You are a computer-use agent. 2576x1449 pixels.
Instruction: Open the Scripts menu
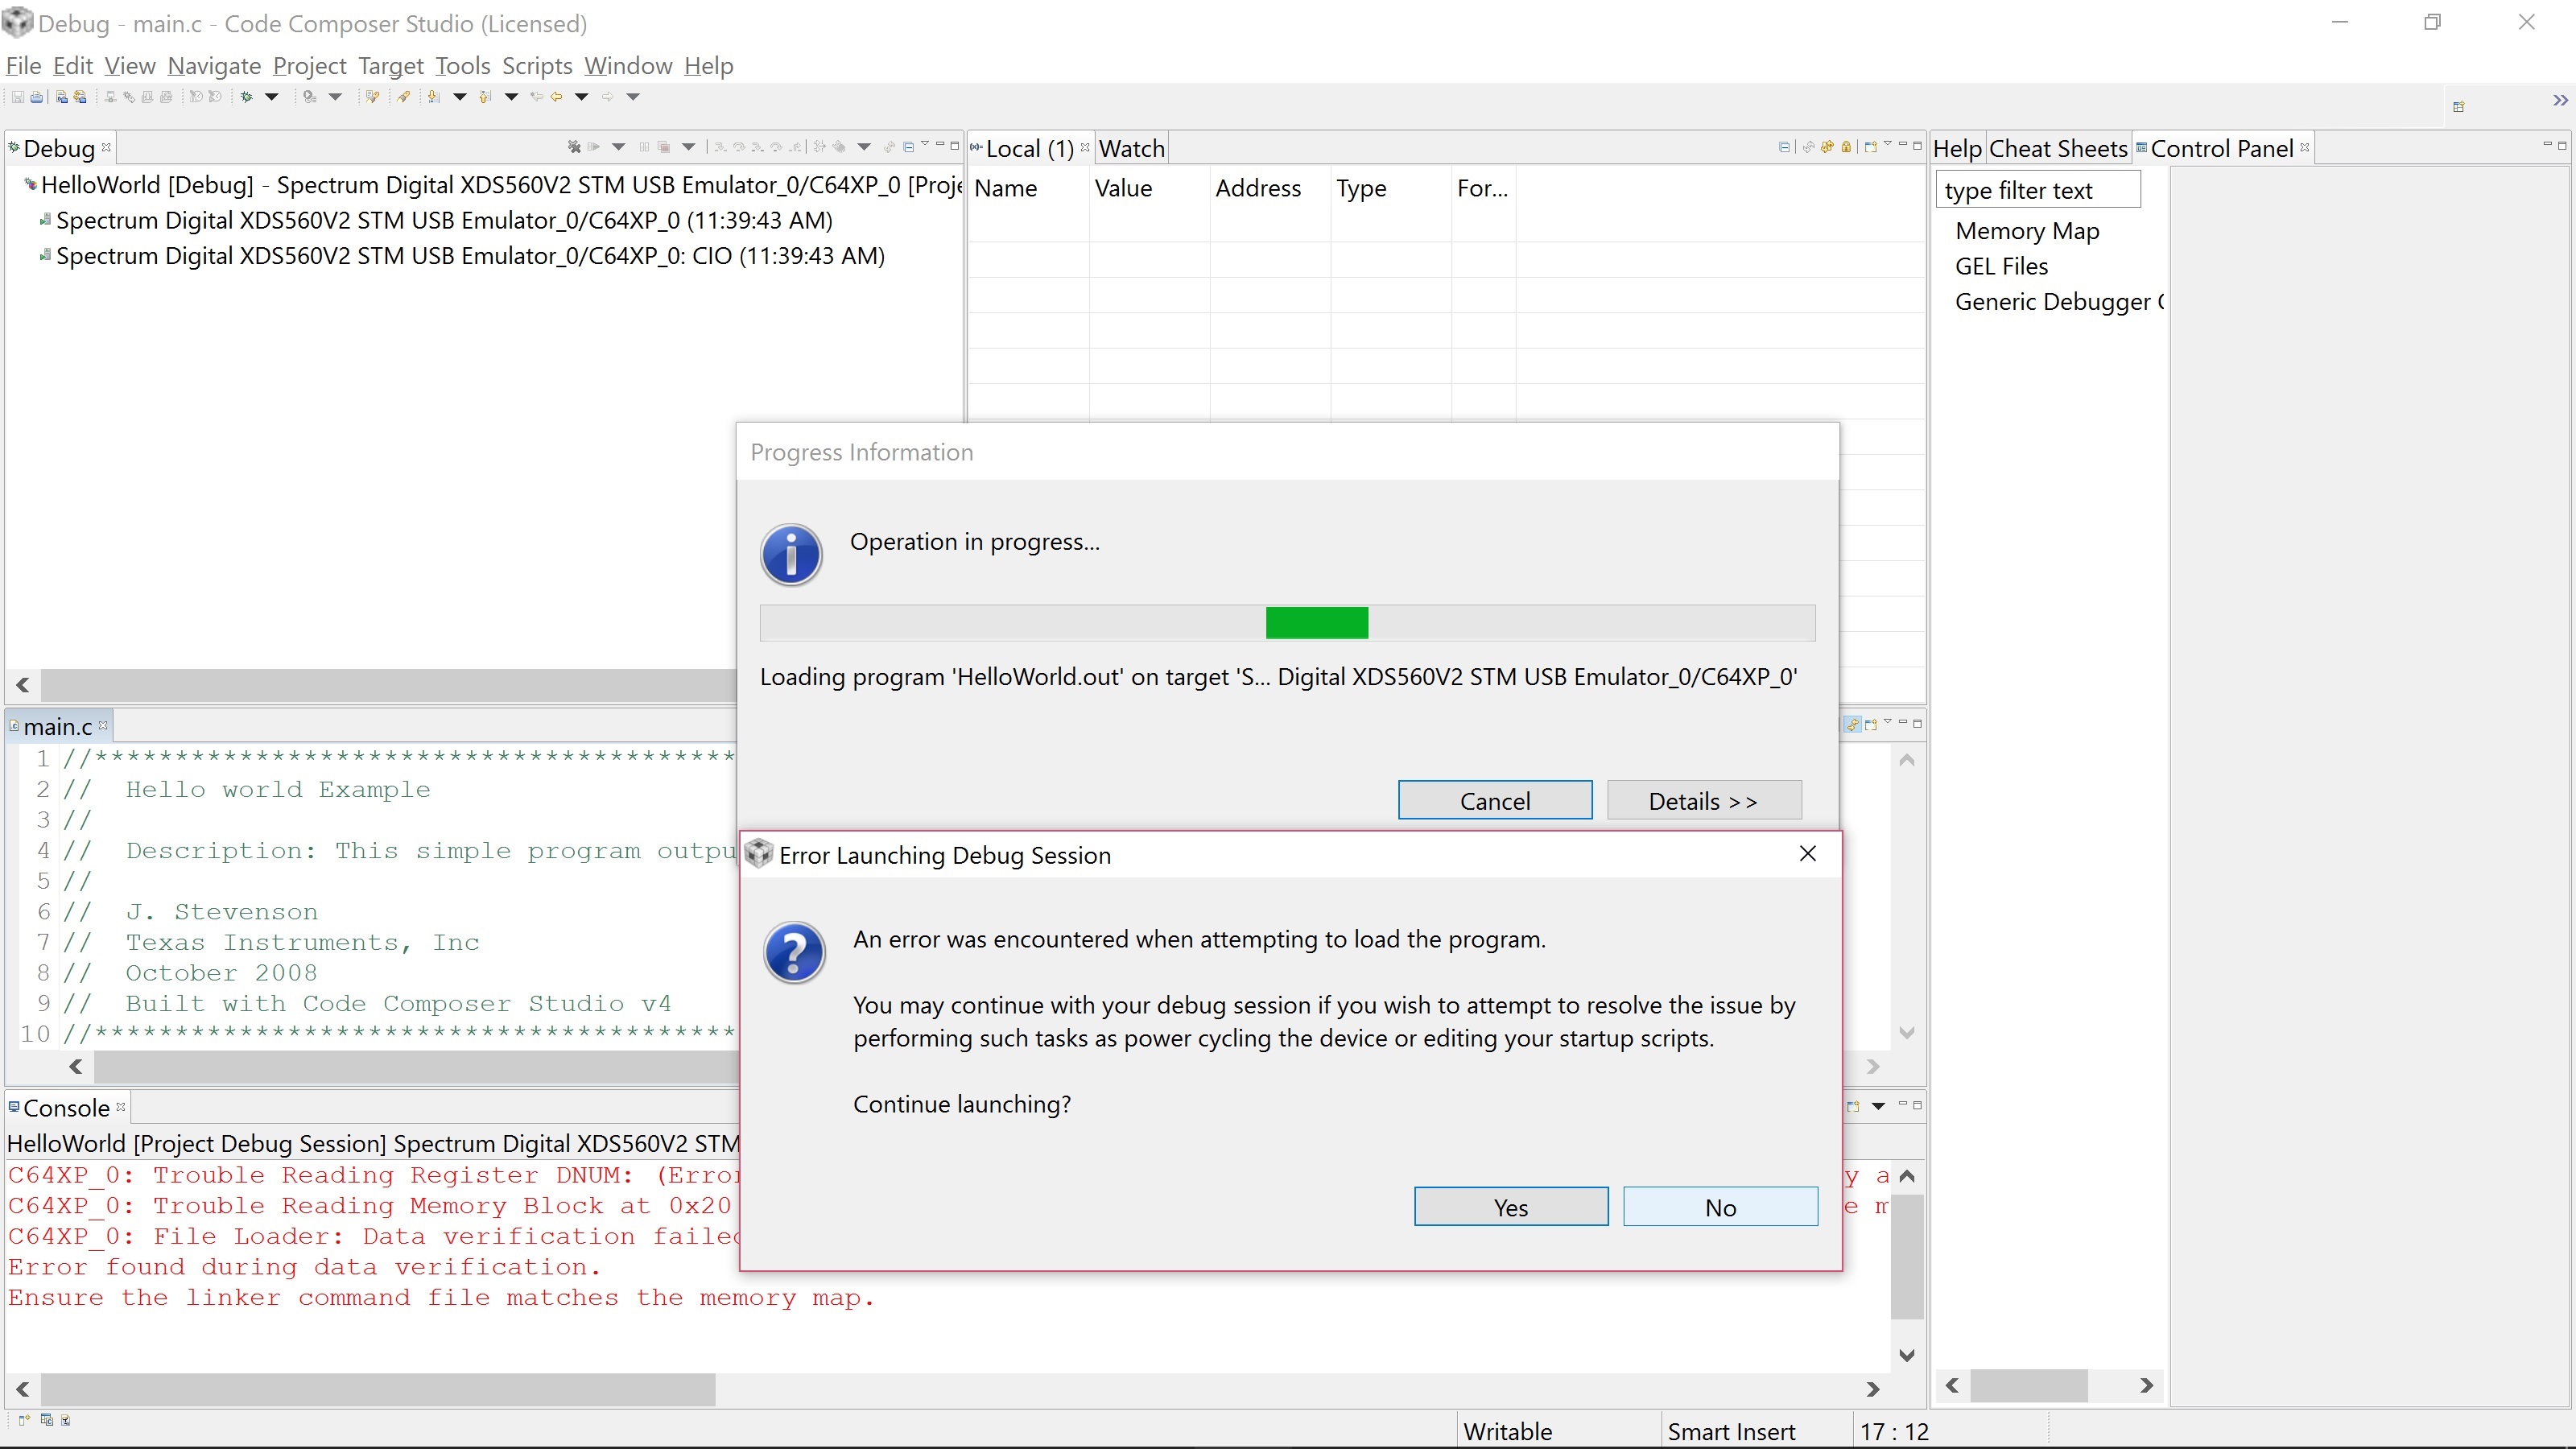coord(537,66)
